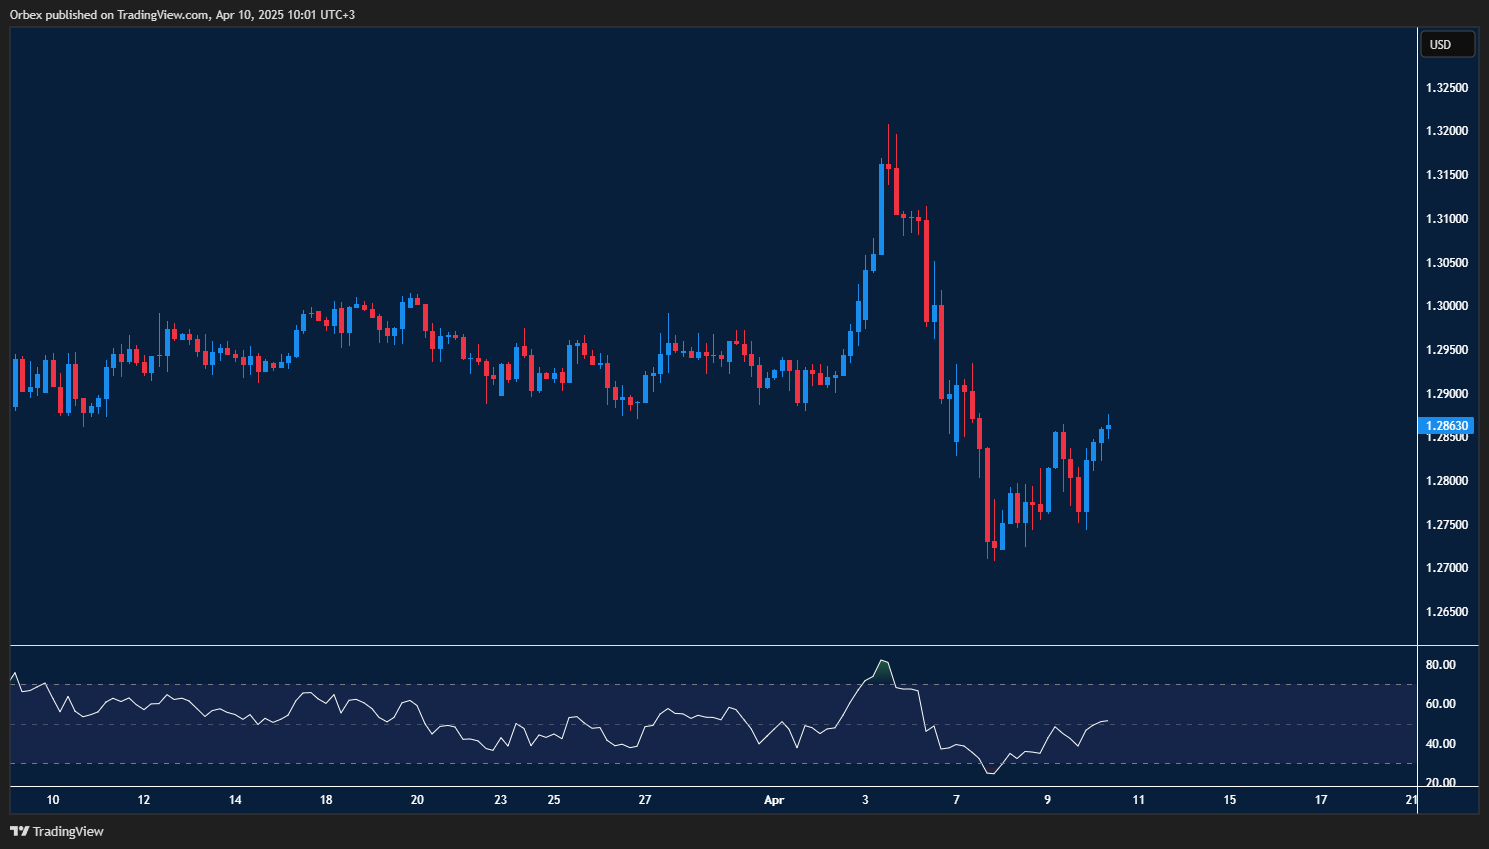Select the 1.30000 price axis label
This screenshot has width=1489, height=849.
coord(1446,306)
